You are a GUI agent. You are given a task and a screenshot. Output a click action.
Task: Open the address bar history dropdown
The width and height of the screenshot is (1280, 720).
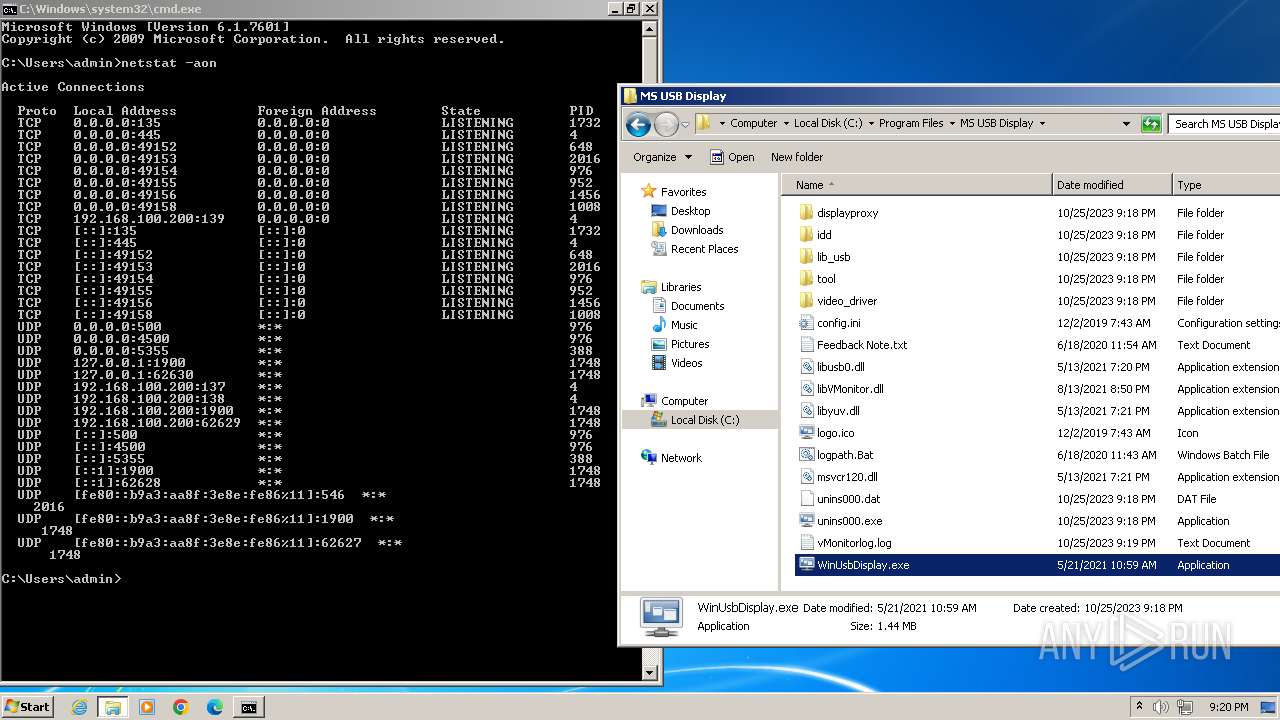(x=1126, y=123)
